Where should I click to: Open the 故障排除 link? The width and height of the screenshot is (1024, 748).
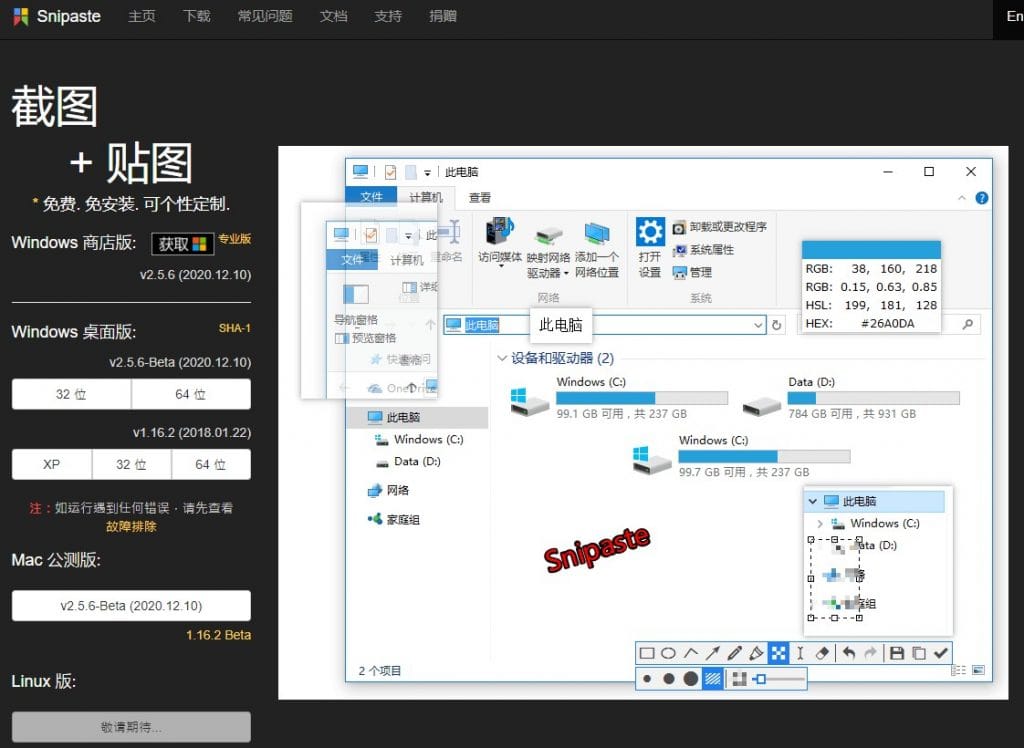click(x=131, y=527)
